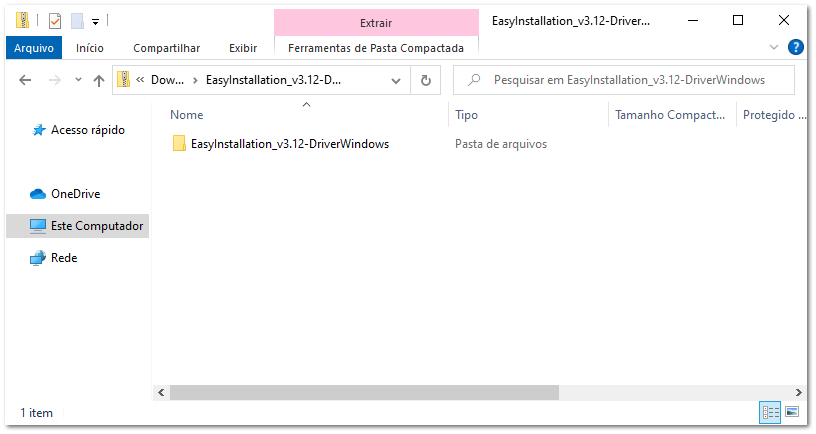The image size is (816, 434).
Task: Select Ferramentas de Pasta Compactada tab
Action: click(x=376, y=48)
